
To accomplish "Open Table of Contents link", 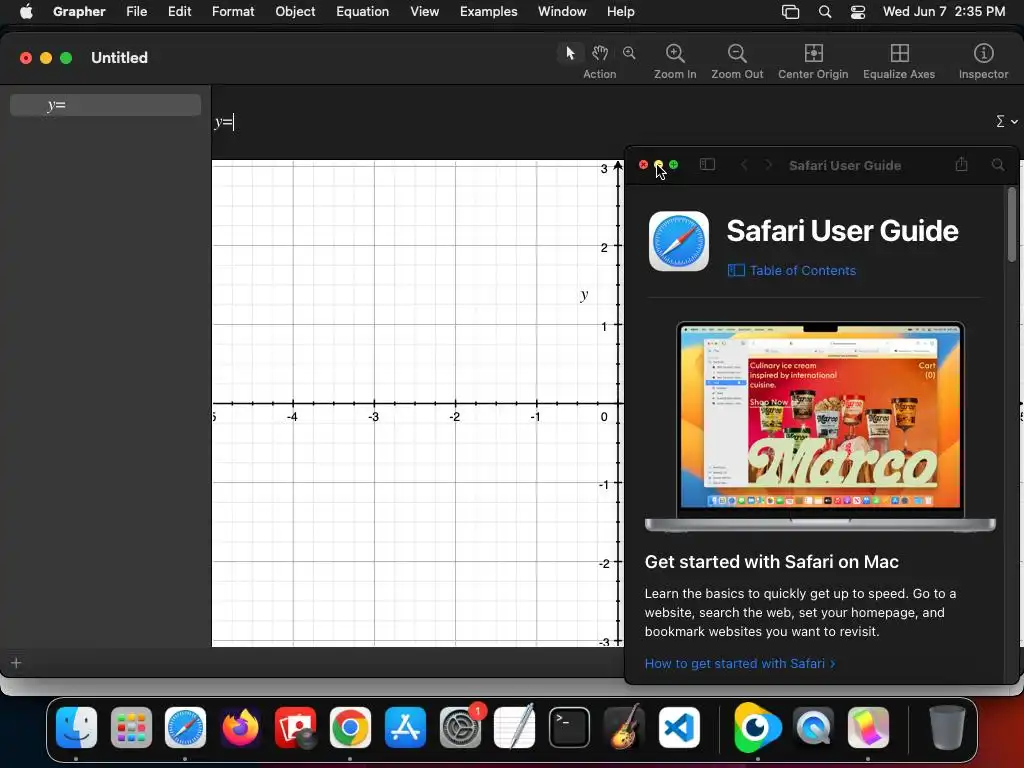I will pyautogui.click(x=792, y=270).
